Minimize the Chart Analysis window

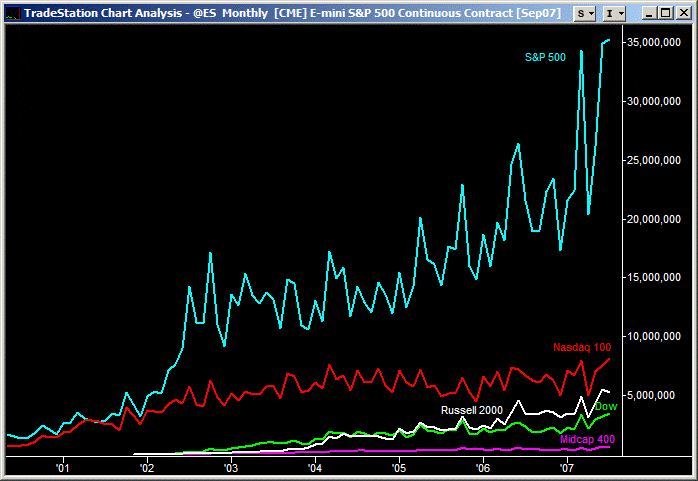tap(649, 13)
